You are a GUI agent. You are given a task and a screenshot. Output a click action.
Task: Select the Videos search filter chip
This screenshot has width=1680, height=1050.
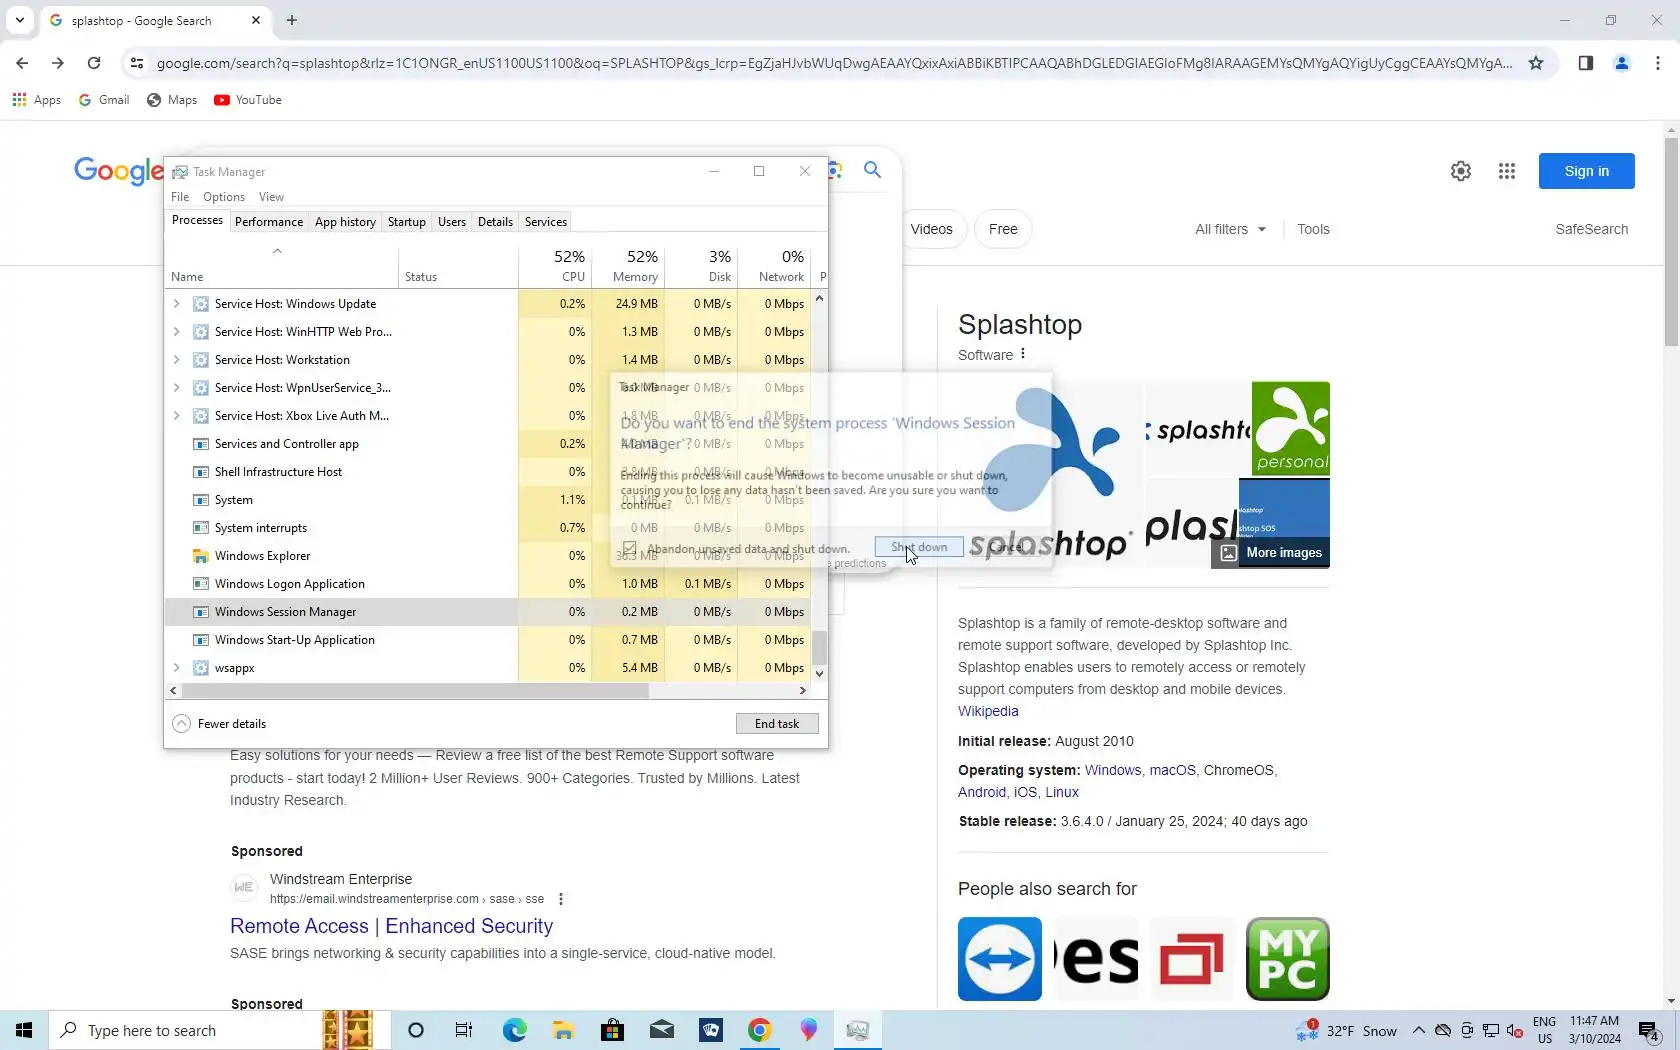pos(932,229)
